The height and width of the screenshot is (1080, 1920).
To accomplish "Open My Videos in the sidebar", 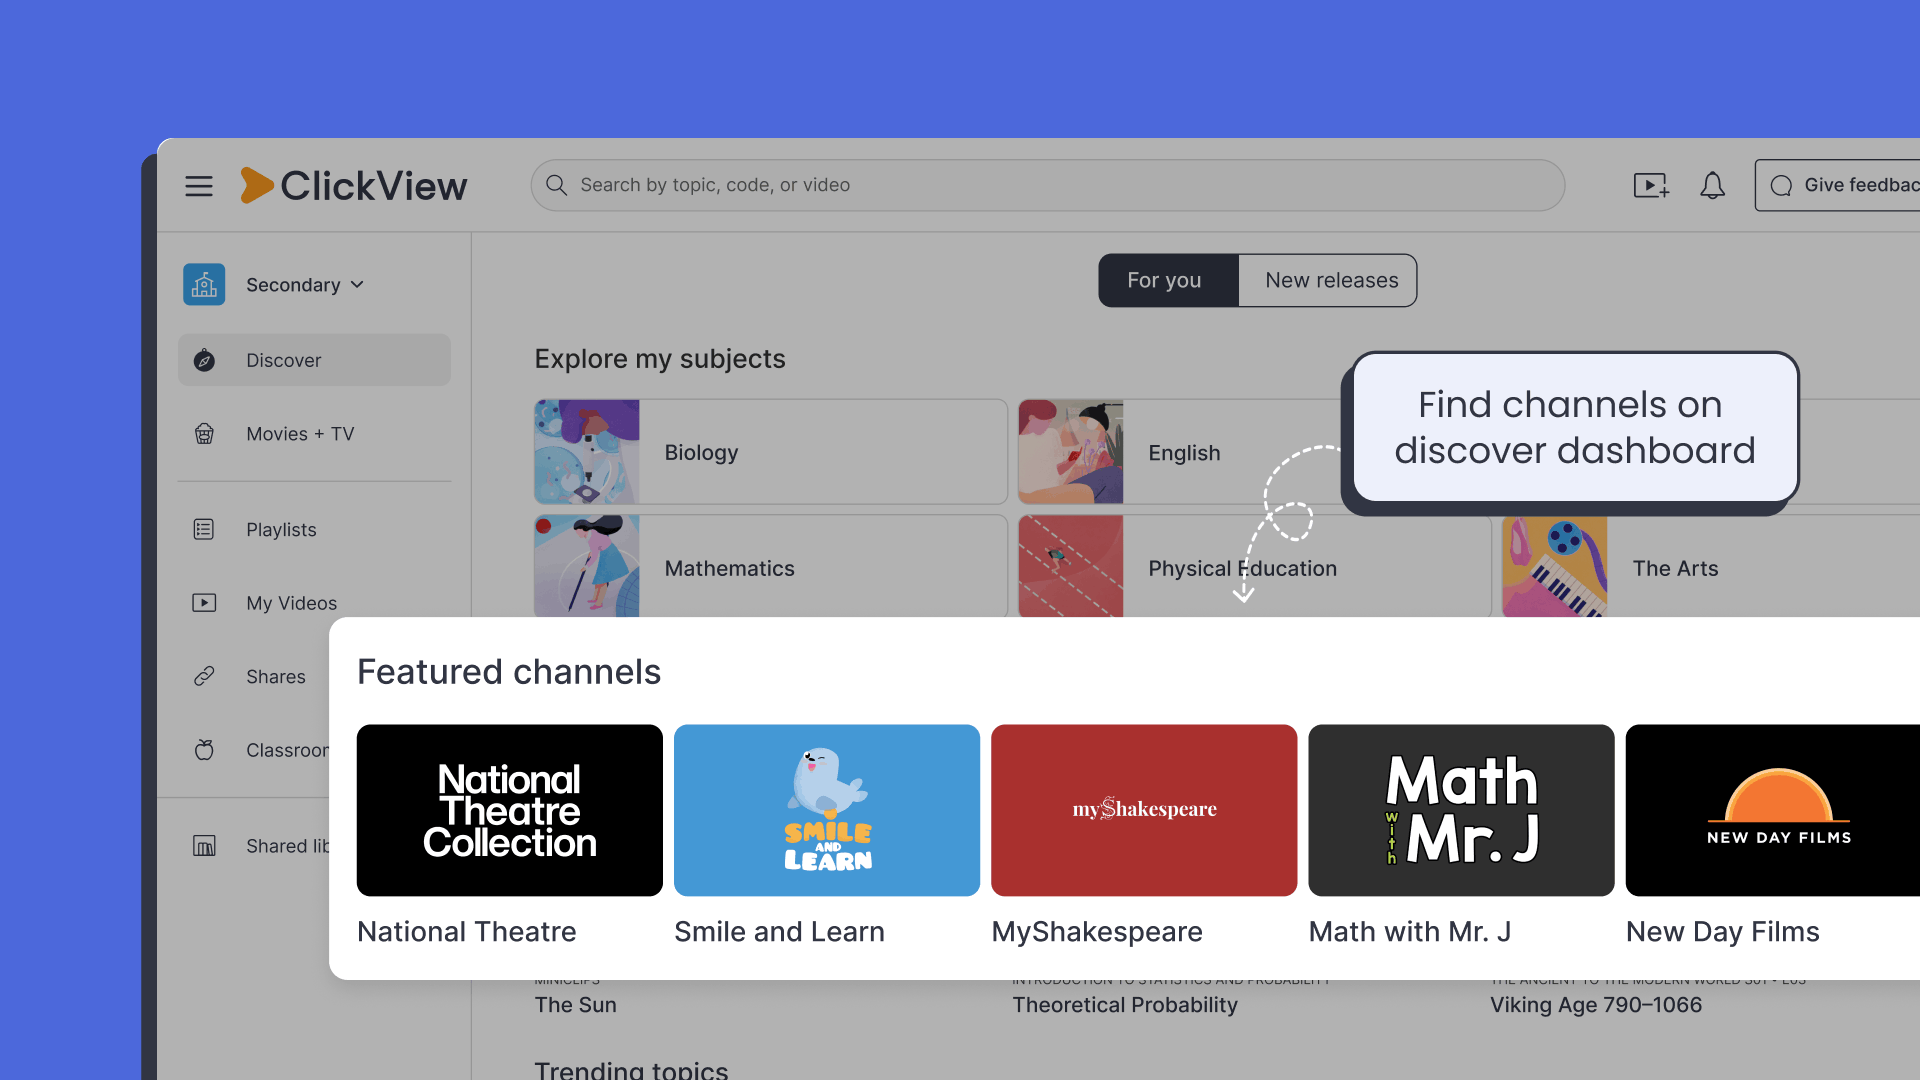I will [314, 603].
